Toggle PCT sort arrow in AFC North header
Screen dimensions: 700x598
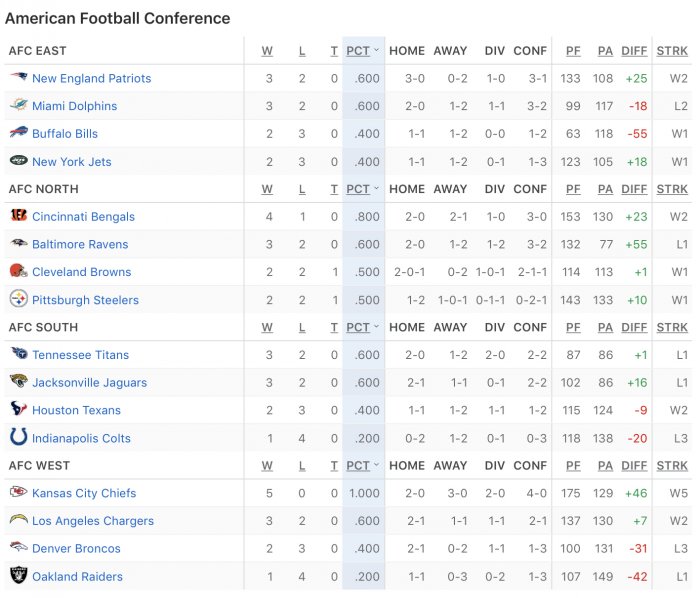376,188
